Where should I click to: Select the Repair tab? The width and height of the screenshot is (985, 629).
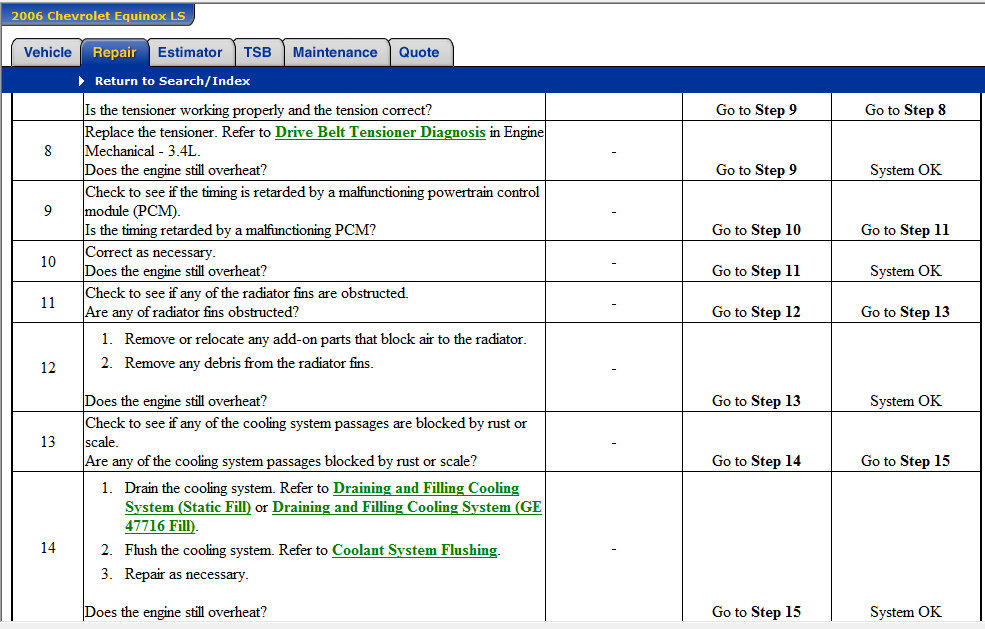[x=114, y=52]
